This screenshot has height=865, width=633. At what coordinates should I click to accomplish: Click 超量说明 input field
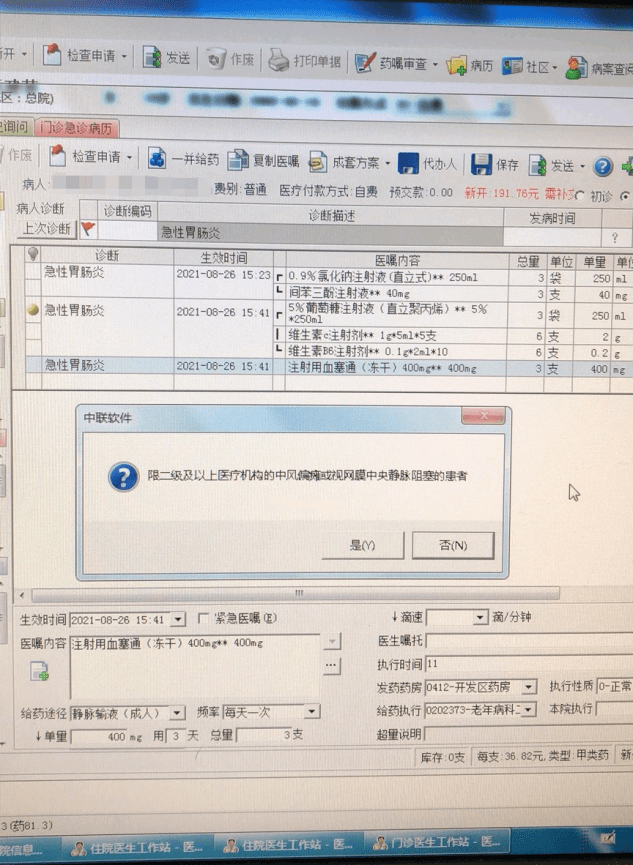coord(529,734)
